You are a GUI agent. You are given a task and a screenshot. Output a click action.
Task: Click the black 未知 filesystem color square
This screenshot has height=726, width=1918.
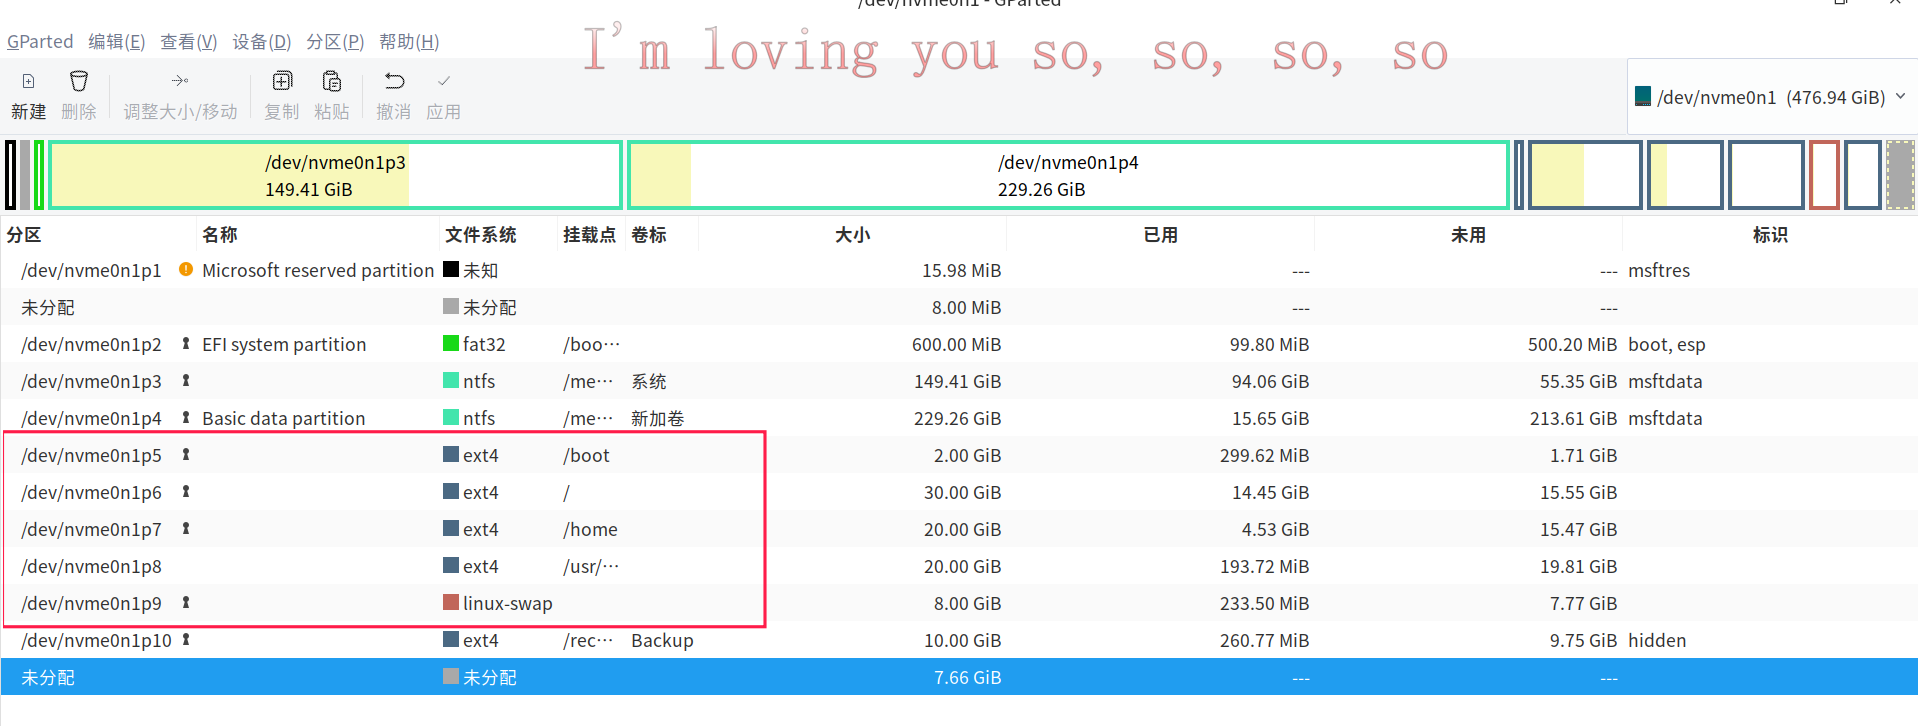coord(451,269)
